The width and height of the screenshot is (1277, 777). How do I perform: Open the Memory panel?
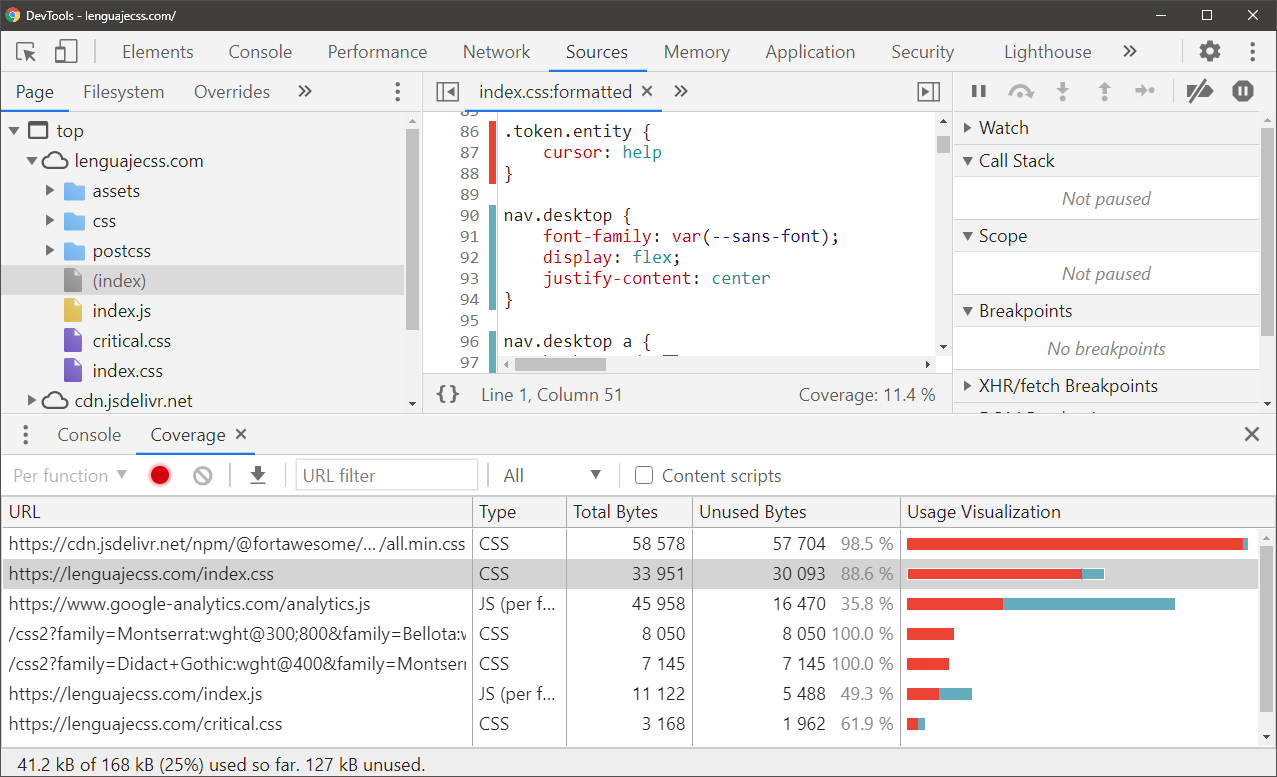[696, 52]
